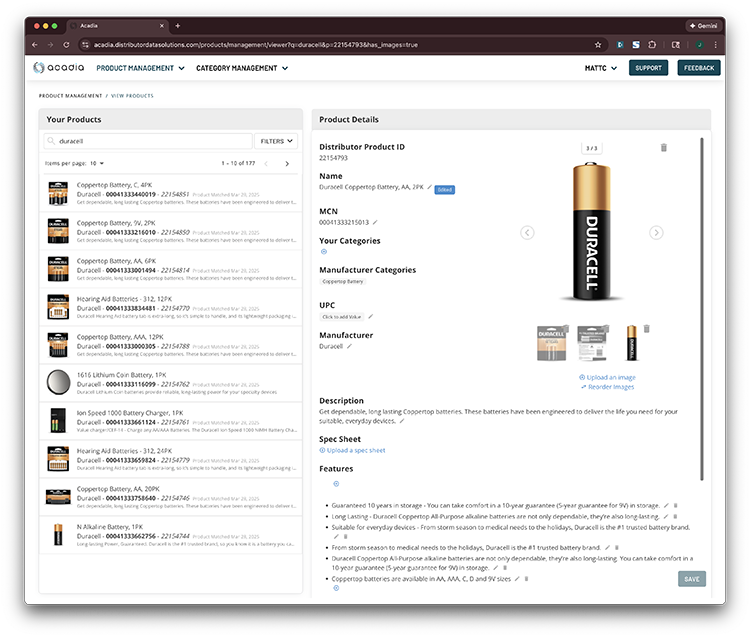Delete the 'Coppertop batteries are available' feature
This screenshot has height=637, width=750.
point(527,579)
